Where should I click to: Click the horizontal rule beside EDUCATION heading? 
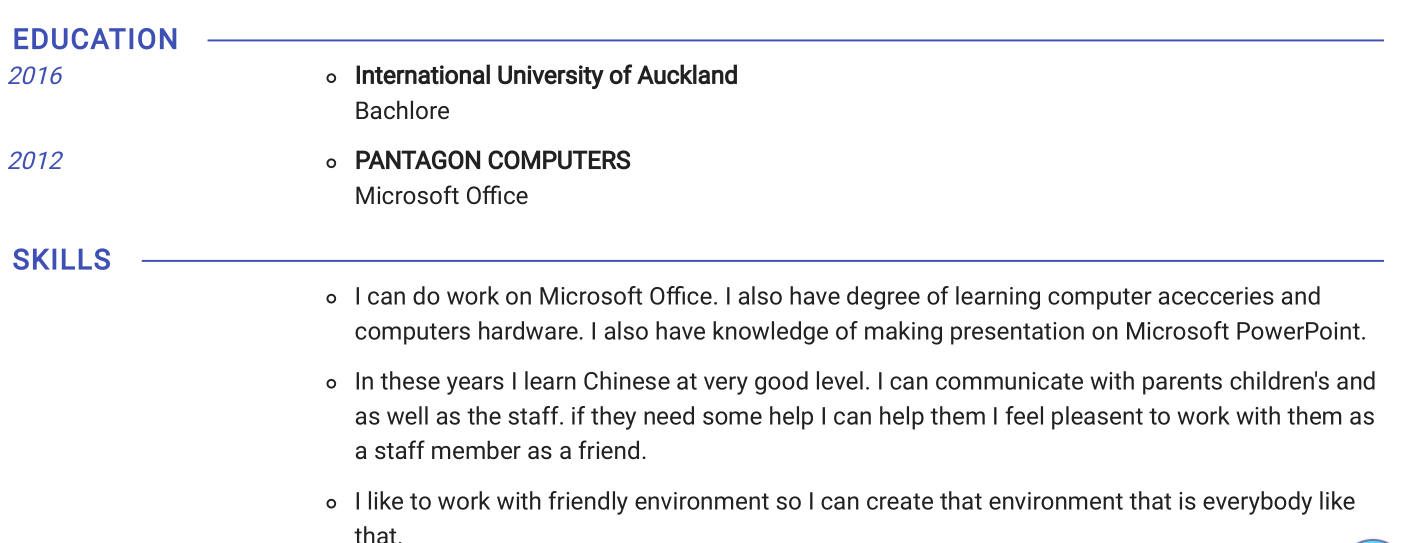[795, 41]
